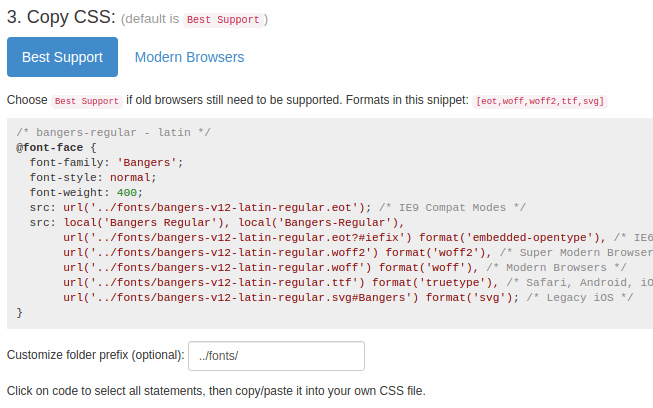Click the @font-face line in code
Viewport: 653px width, 408px height.
click(56, 147)
